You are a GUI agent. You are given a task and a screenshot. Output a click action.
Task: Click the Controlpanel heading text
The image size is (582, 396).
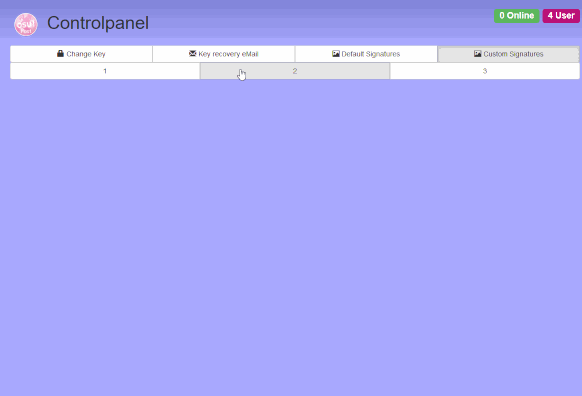point(98,23)
